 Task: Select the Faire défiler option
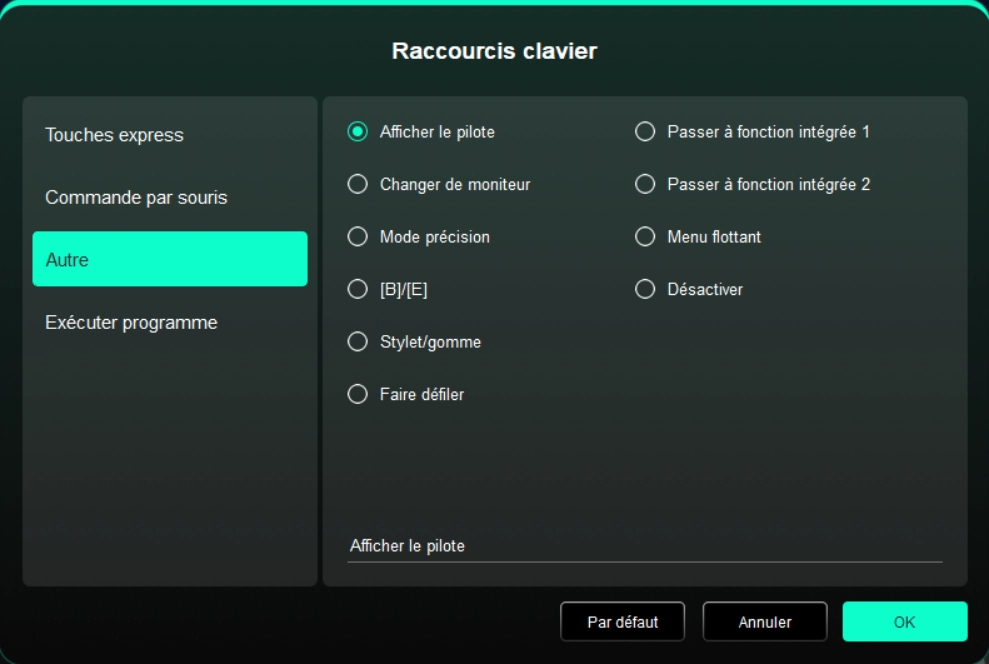point(357,394)
